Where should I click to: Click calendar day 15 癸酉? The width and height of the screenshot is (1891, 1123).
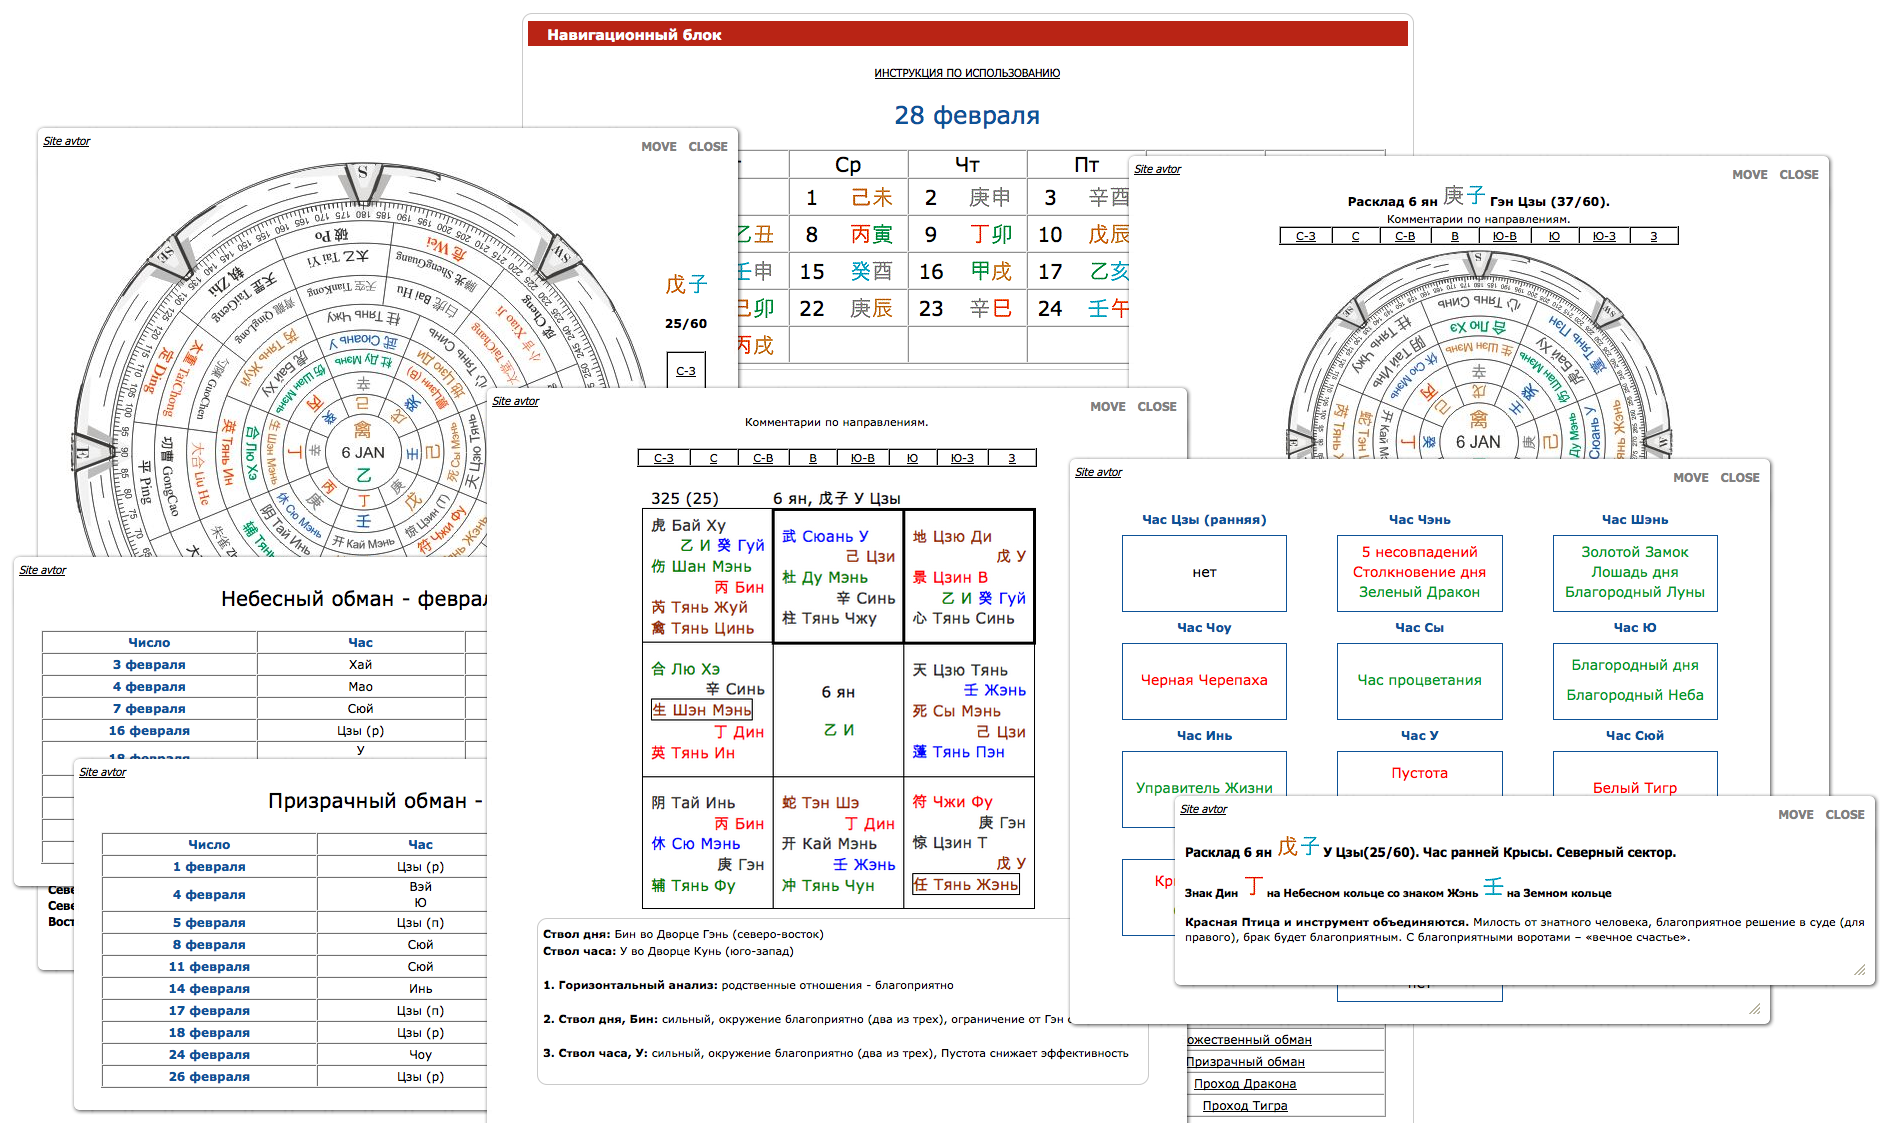click(x=849, y=271)
